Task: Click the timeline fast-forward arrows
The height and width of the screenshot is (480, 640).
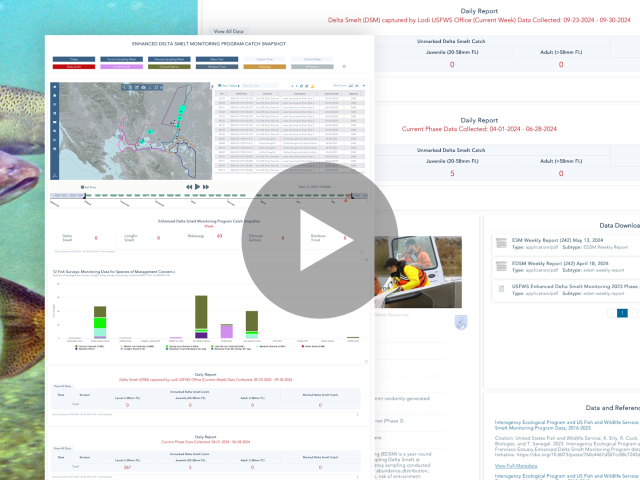Action: point(204,186)
